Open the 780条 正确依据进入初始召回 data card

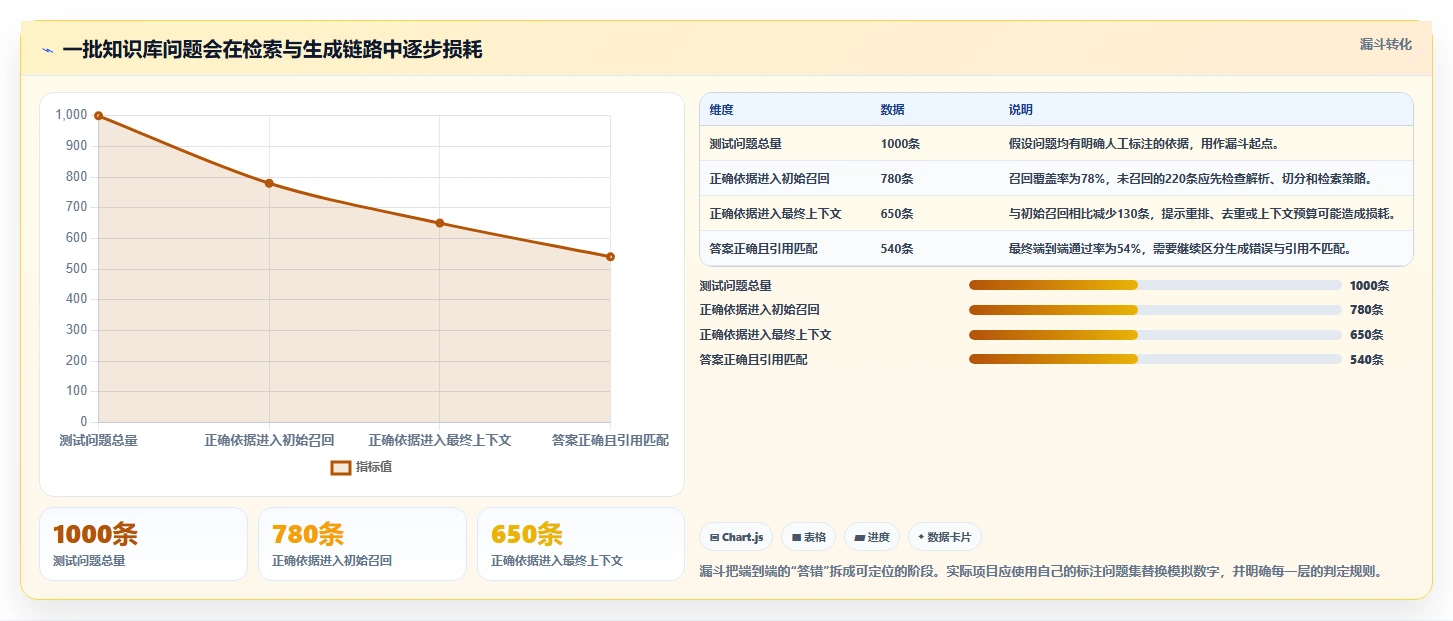362,544
